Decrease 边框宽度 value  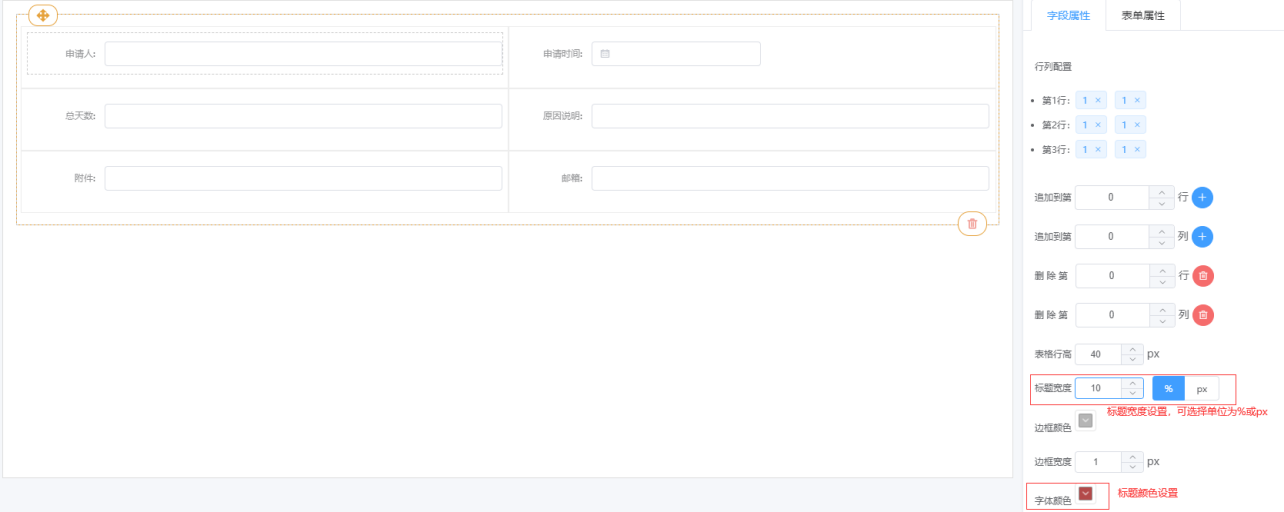1131,468
